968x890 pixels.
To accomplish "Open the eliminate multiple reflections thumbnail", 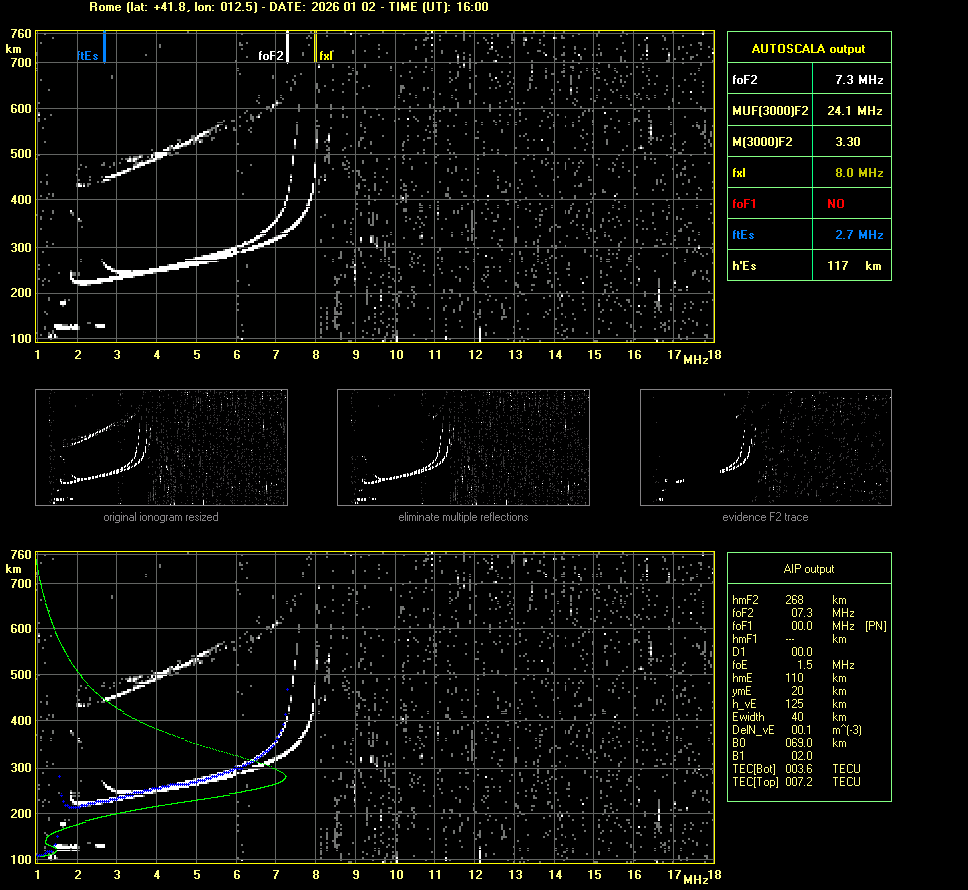I will click(463, 448).
